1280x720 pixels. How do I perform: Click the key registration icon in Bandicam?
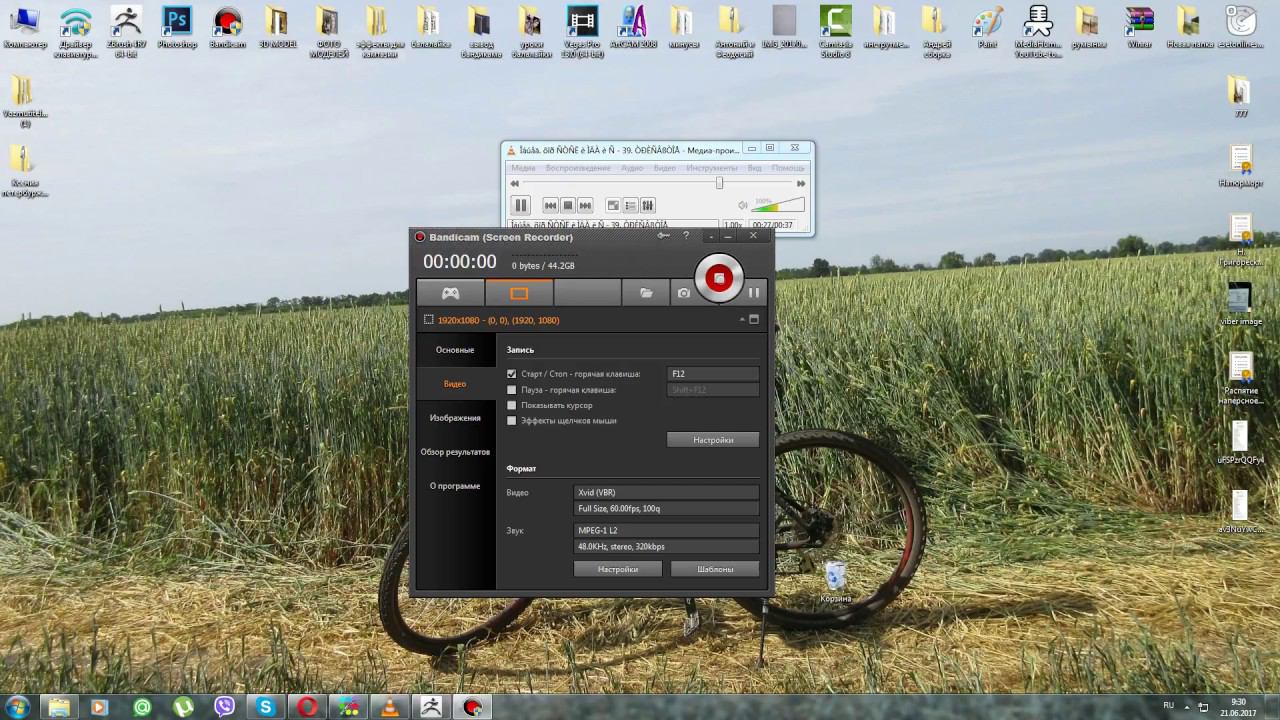coord(663,236)
